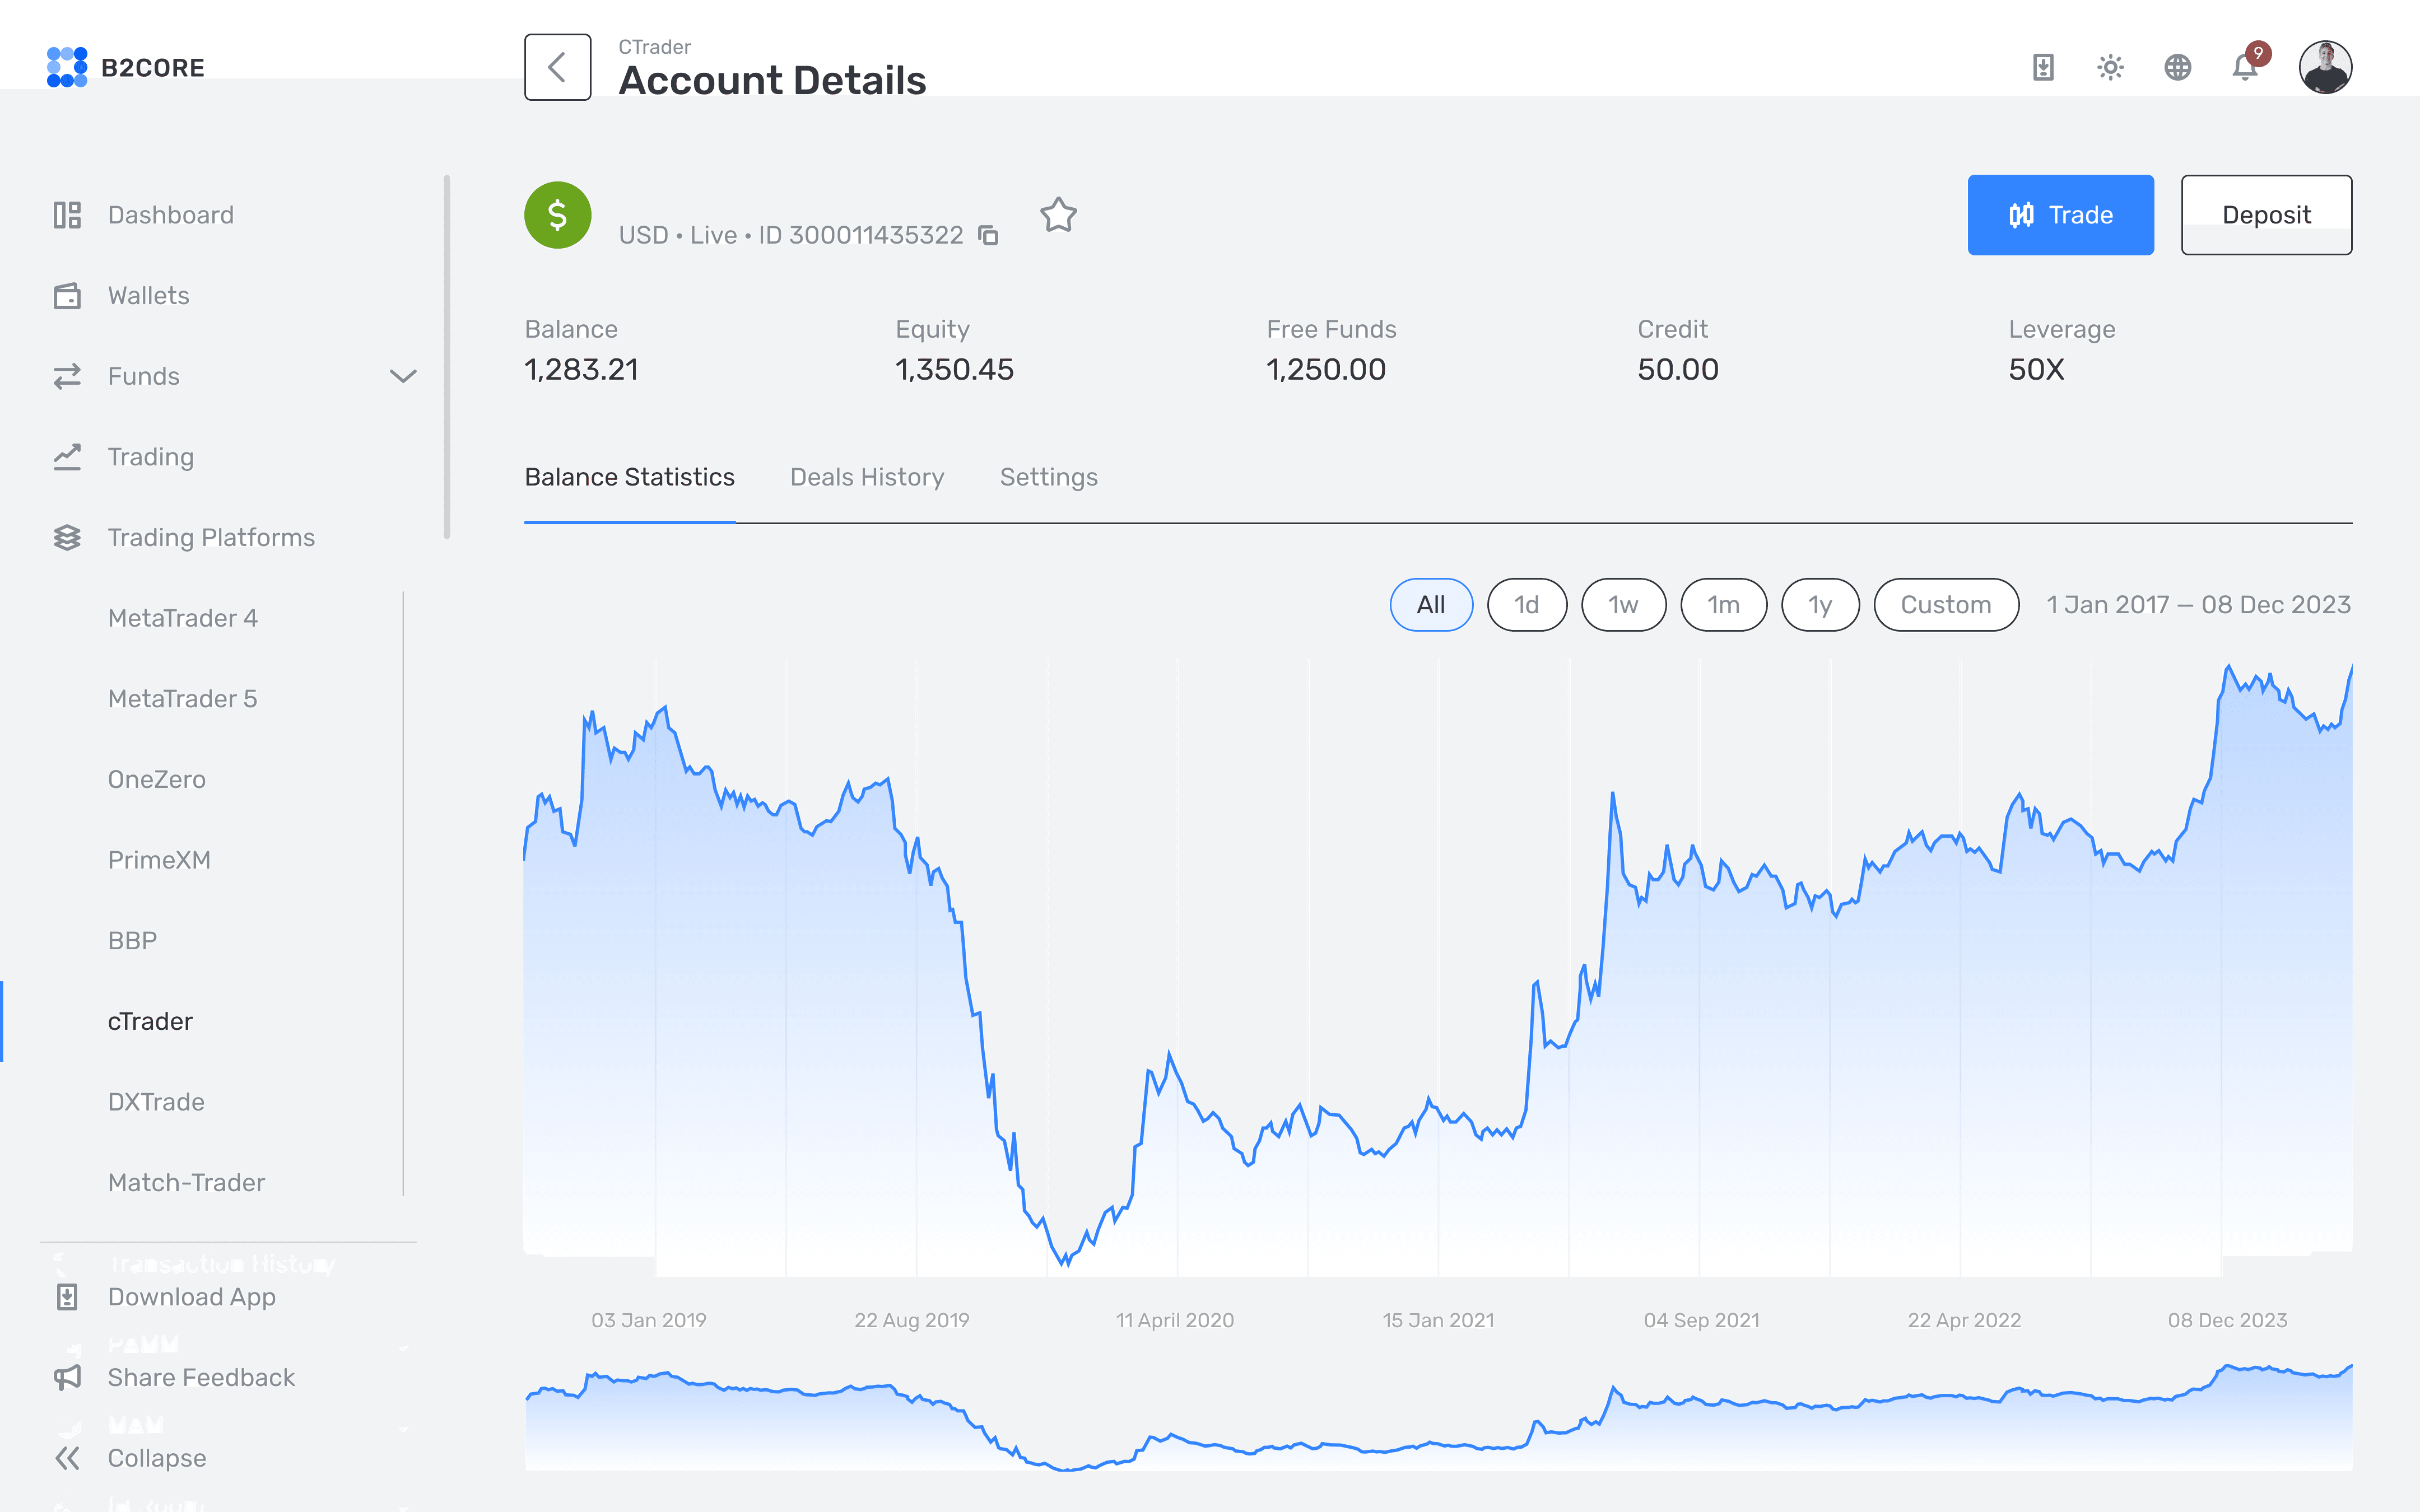Viewport: 2420px width, 1512px height.
Task: Click the Deposit button
Action: (2266, 215)
